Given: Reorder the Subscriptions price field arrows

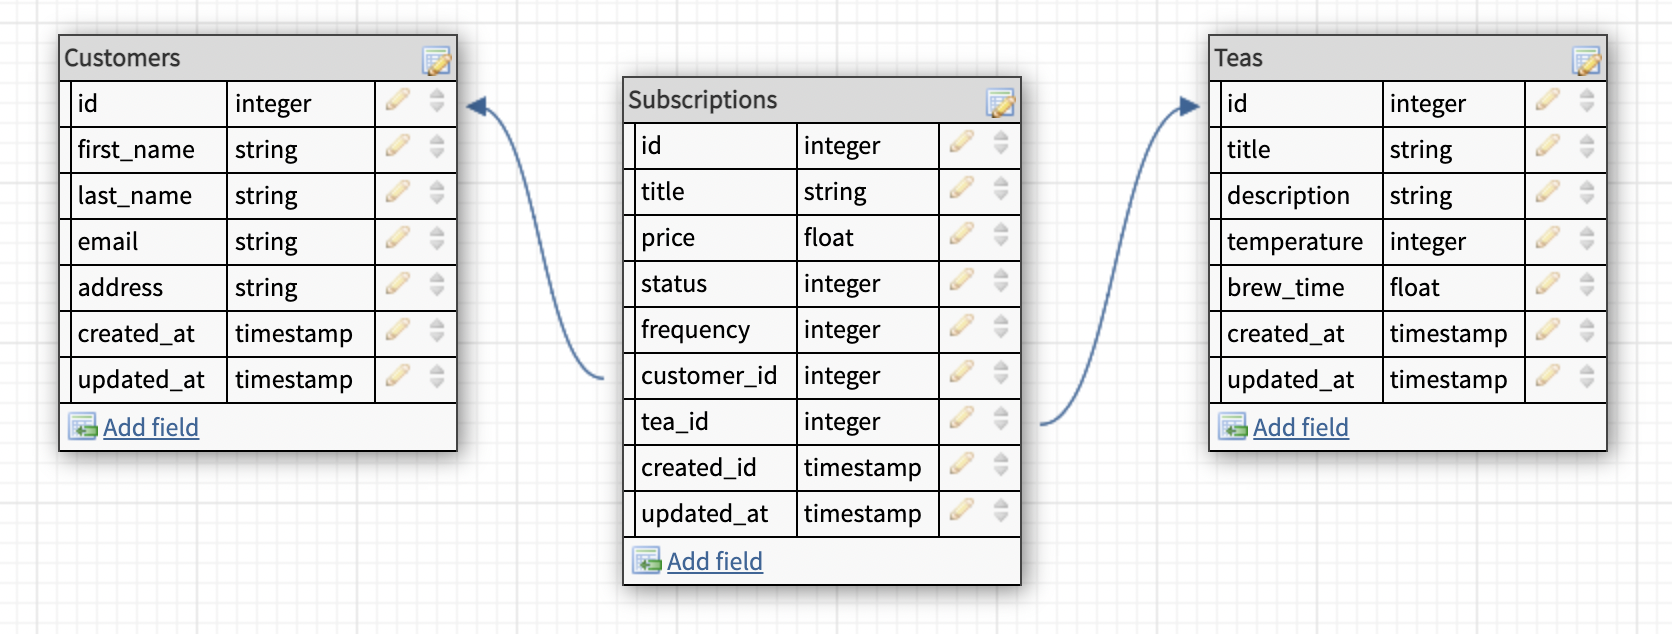Looking at the screenshot, I should (1001, 234).
